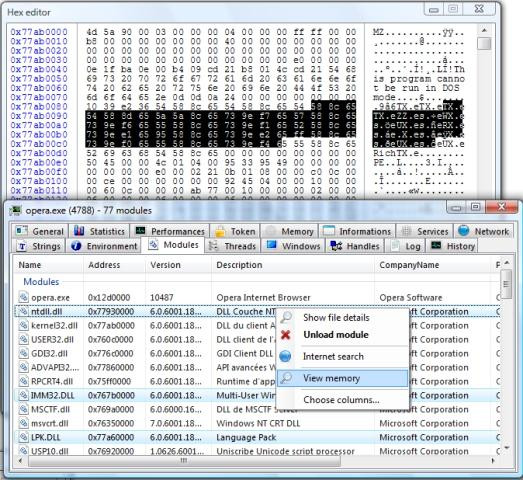Click the kernel32.dll module file icon
Screen dimensions: 523x480
tap(23, 325)
